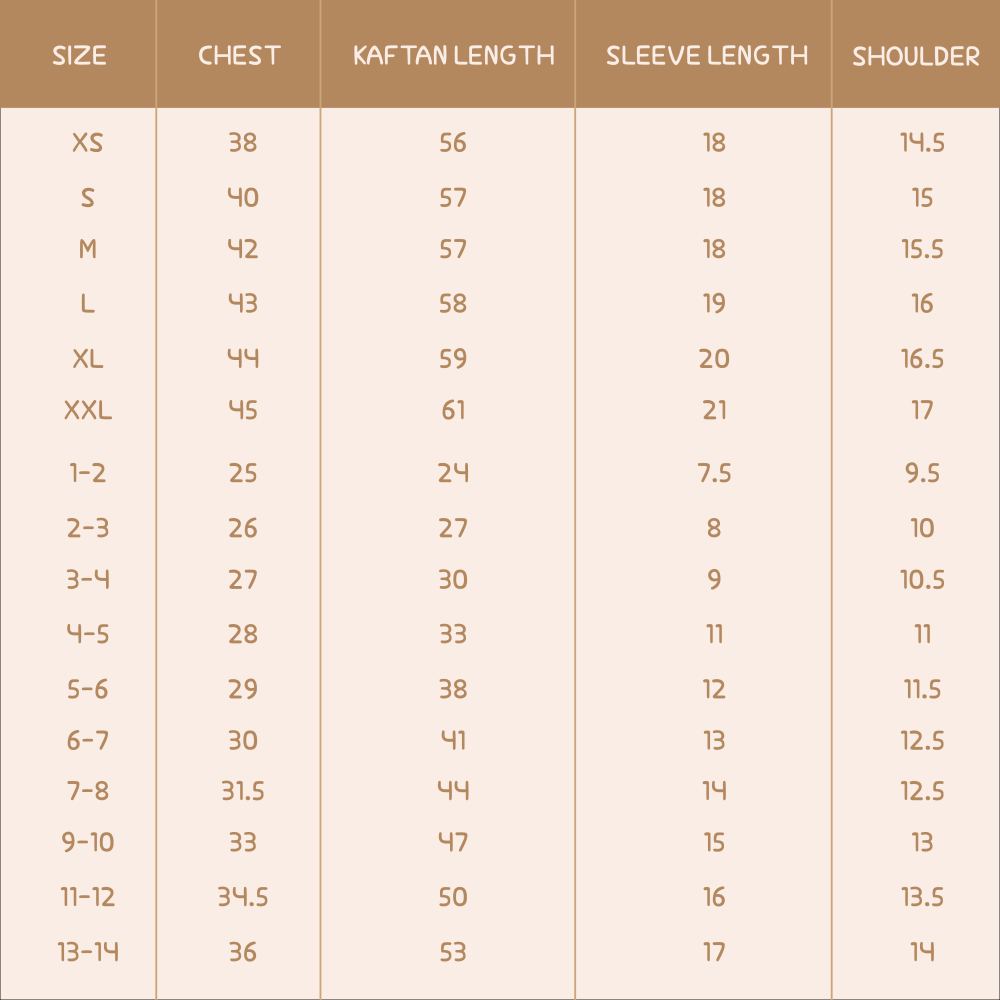Click chest value 31.5 for size 7-8
1000x1000 pixels.
point(243,791)
